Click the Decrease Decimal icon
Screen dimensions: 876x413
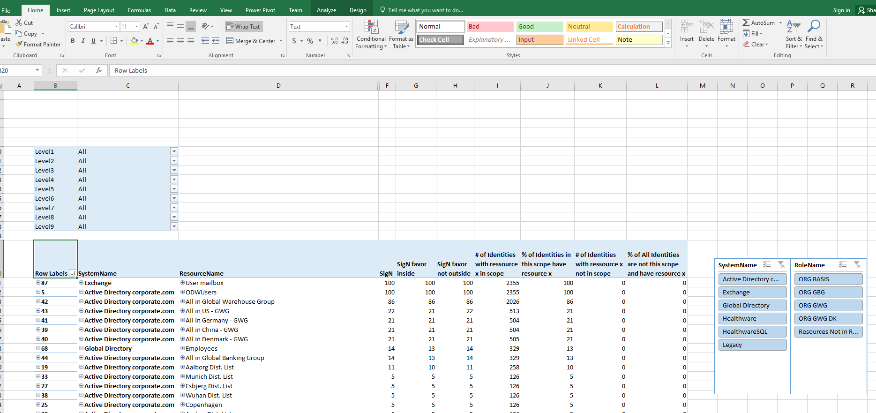click(345, 41)
